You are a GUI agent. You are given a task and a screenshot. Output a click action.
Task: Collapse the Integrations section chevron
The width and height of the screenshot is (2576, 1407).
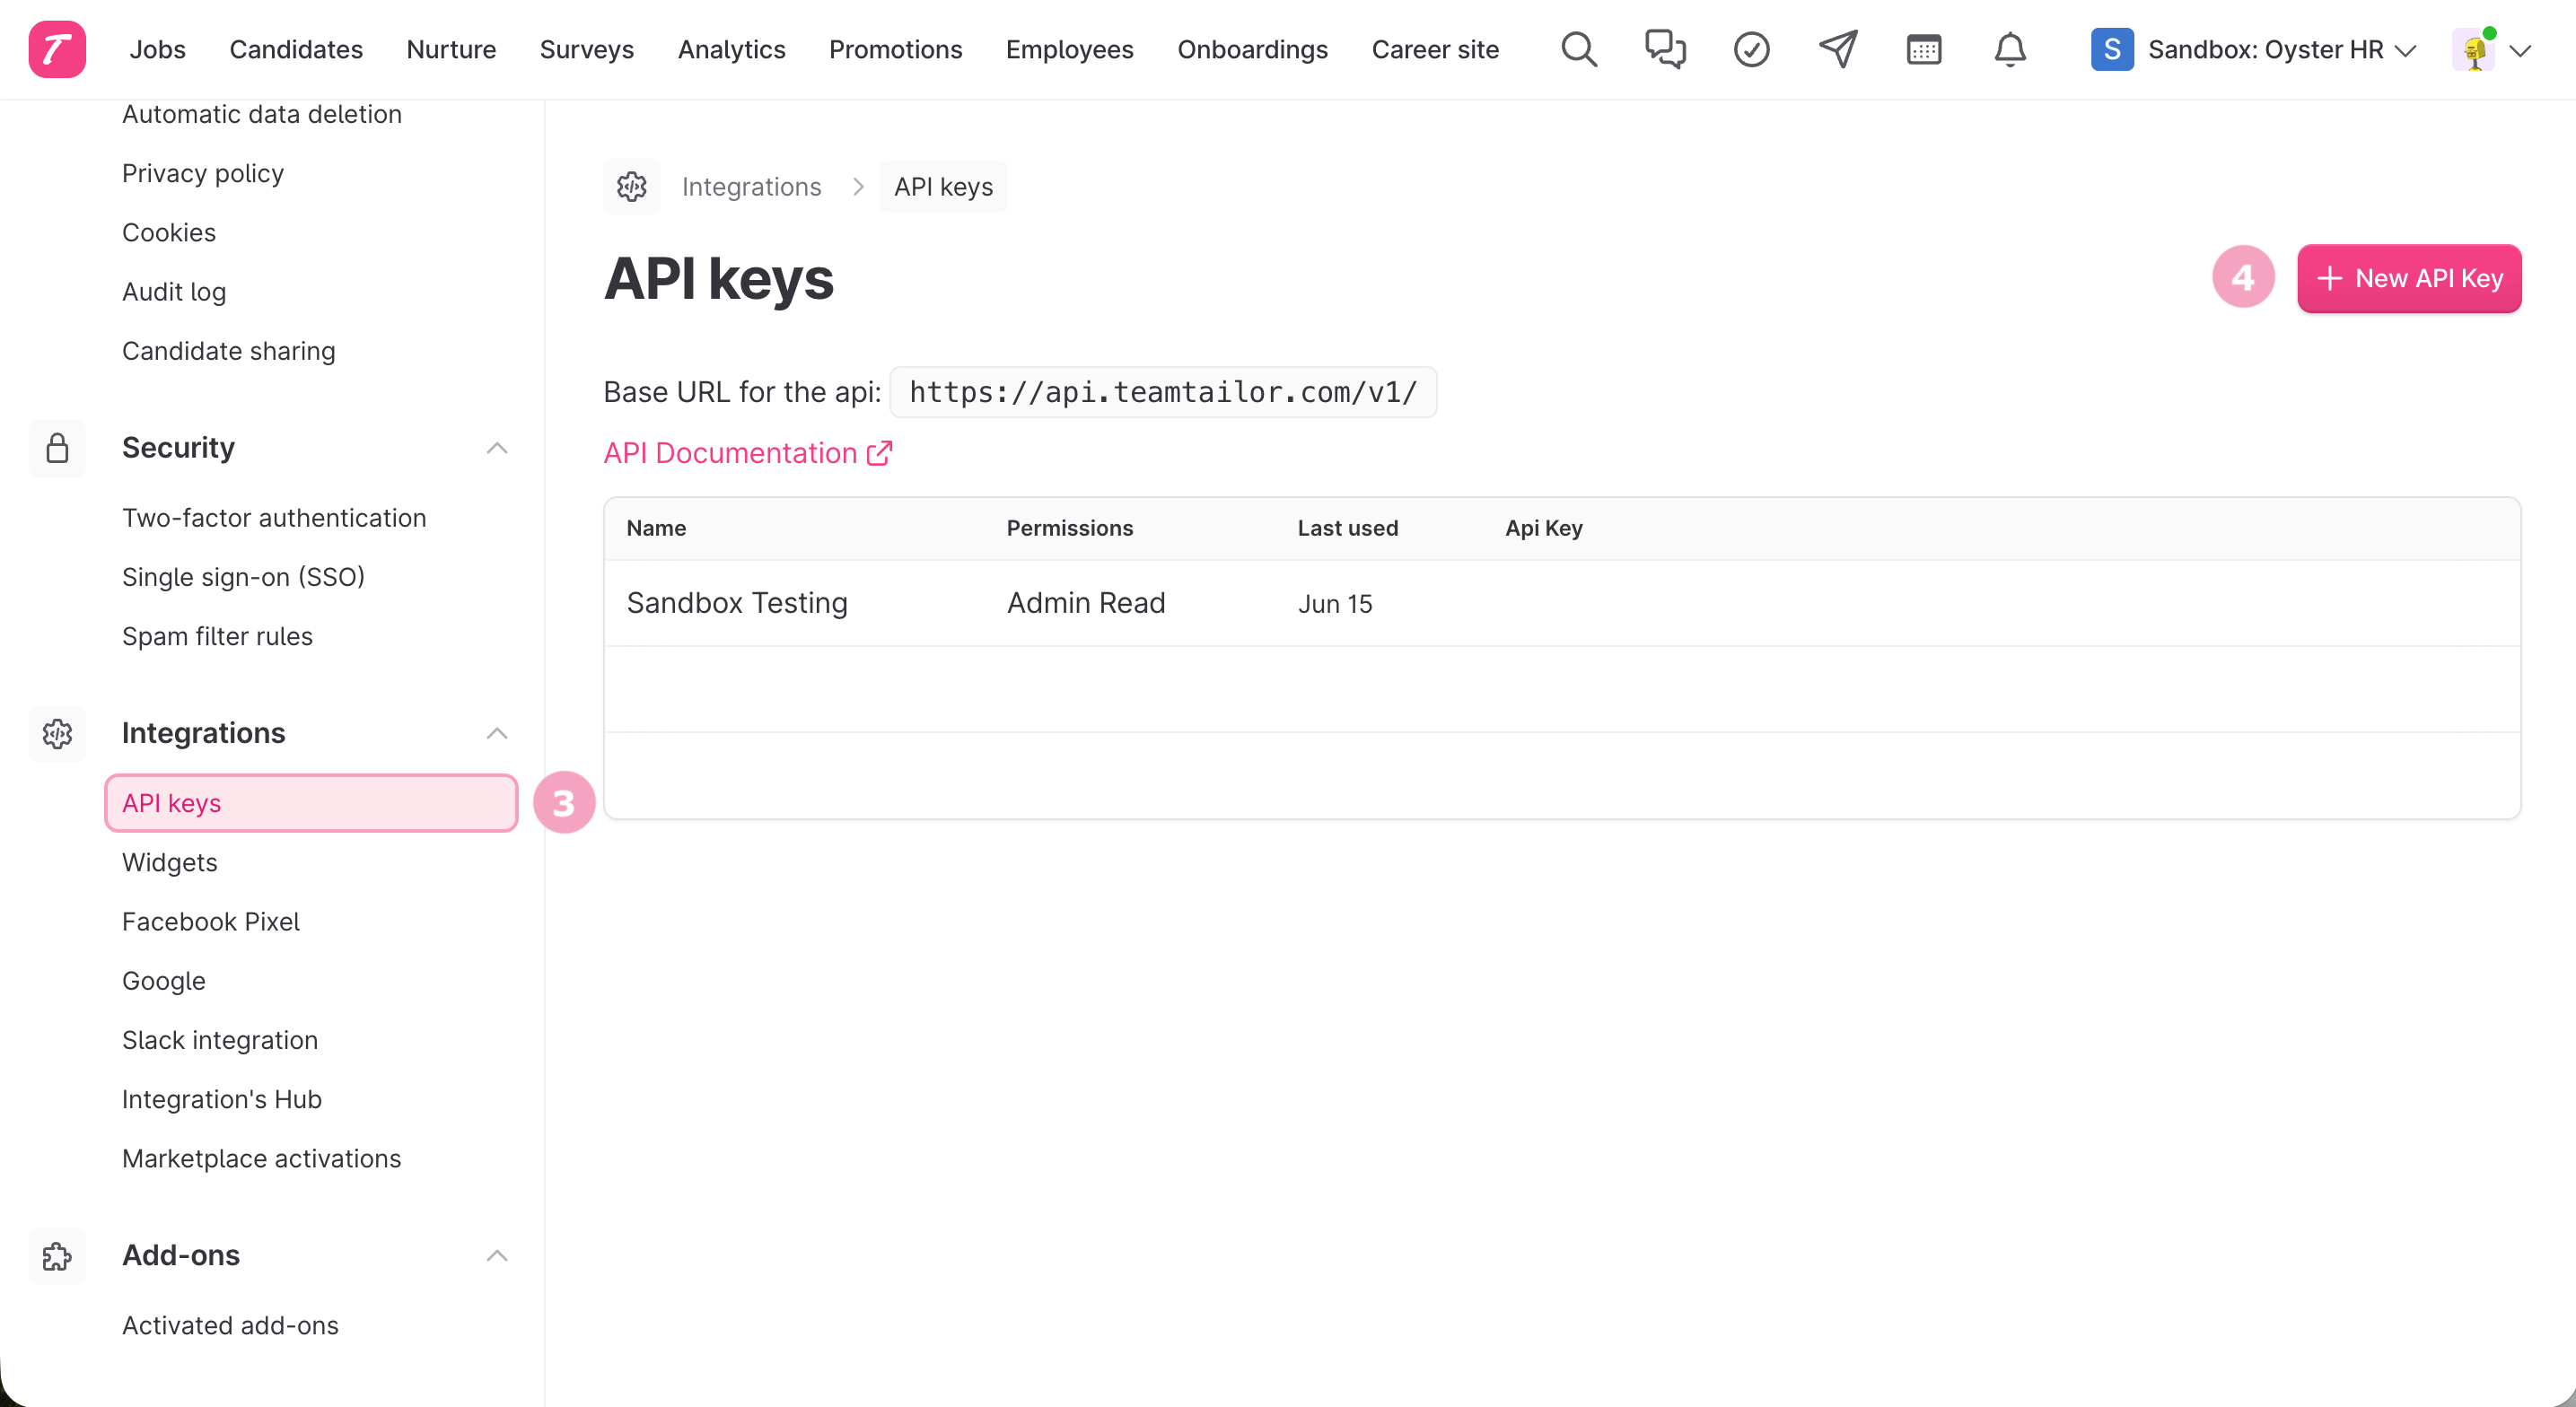point(497,733)
